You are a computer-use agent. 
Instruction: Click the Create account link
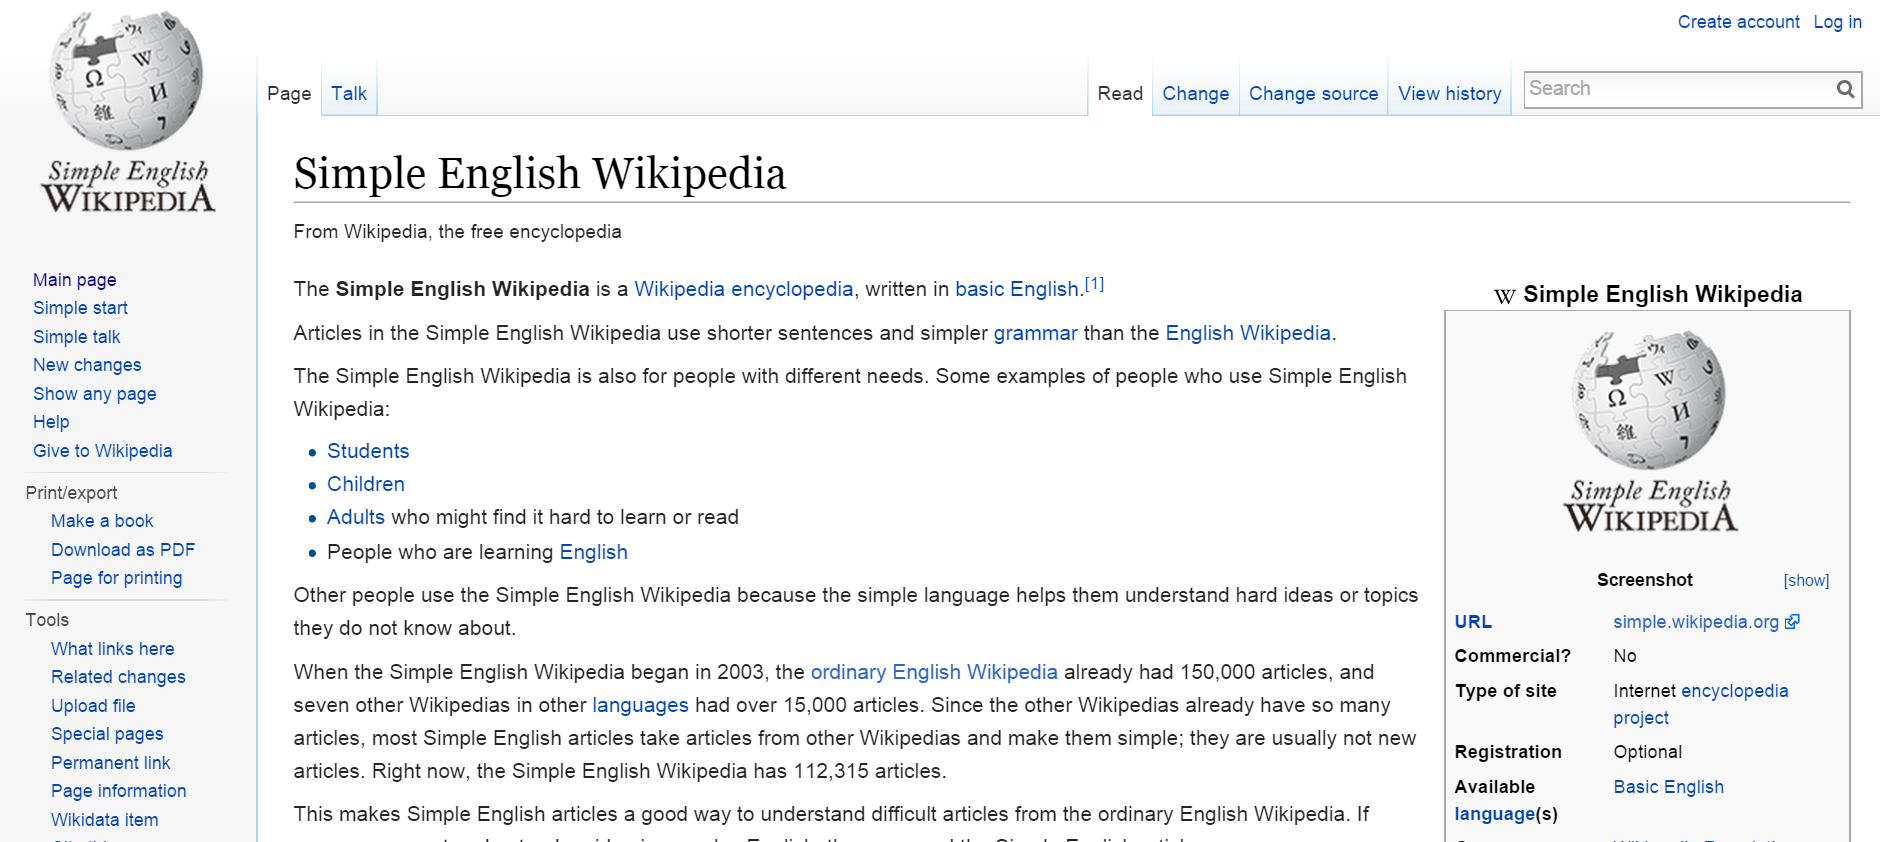click(1738, 22)
